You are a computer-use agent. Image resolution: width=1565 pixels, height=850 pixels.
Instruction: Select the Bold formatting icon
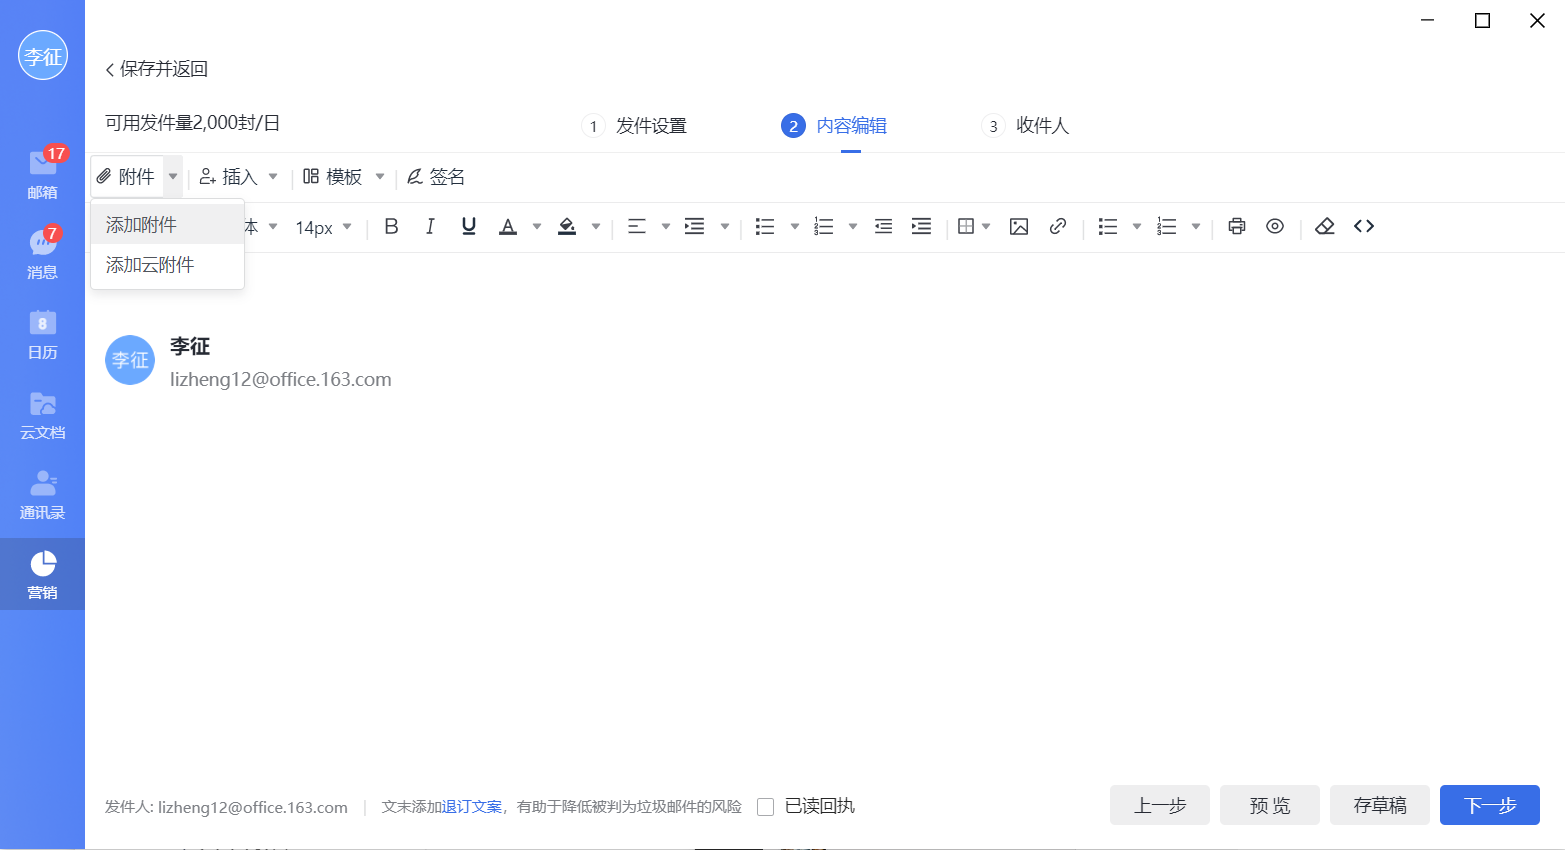pyautogui.click(x=391, y=226)
